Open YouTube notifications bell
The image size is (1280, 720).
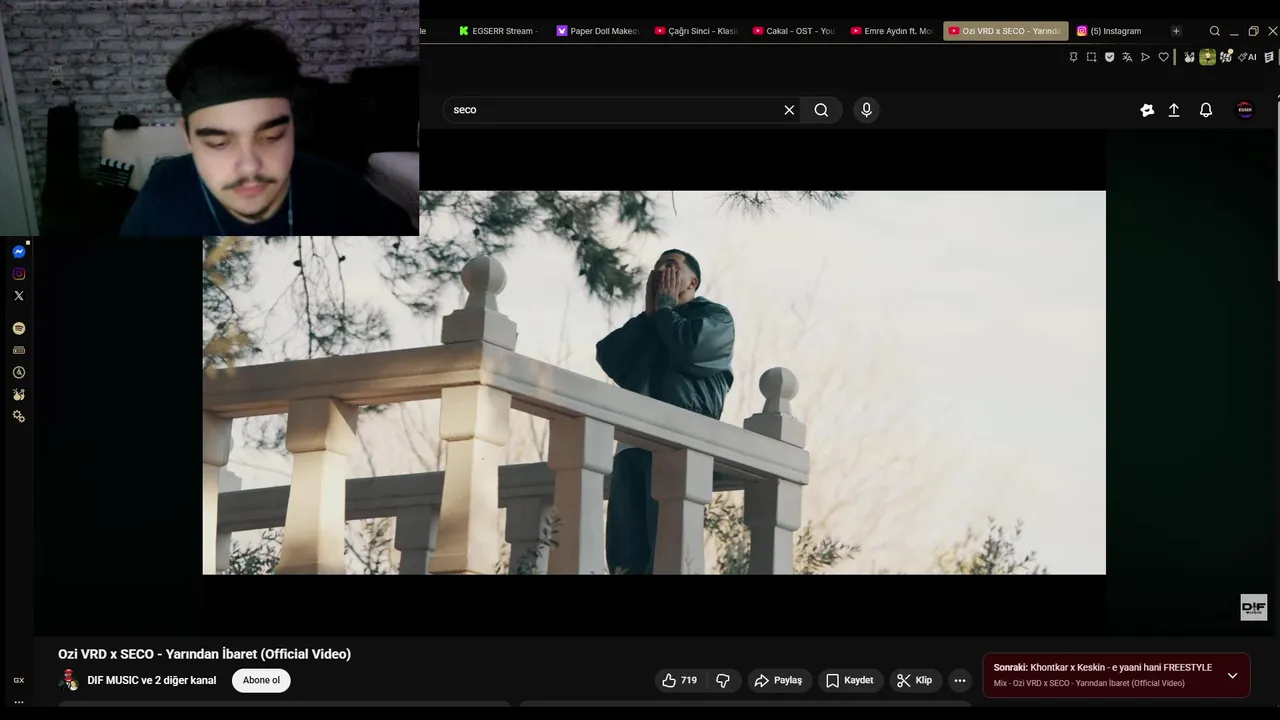click(x=1206, y=110)
